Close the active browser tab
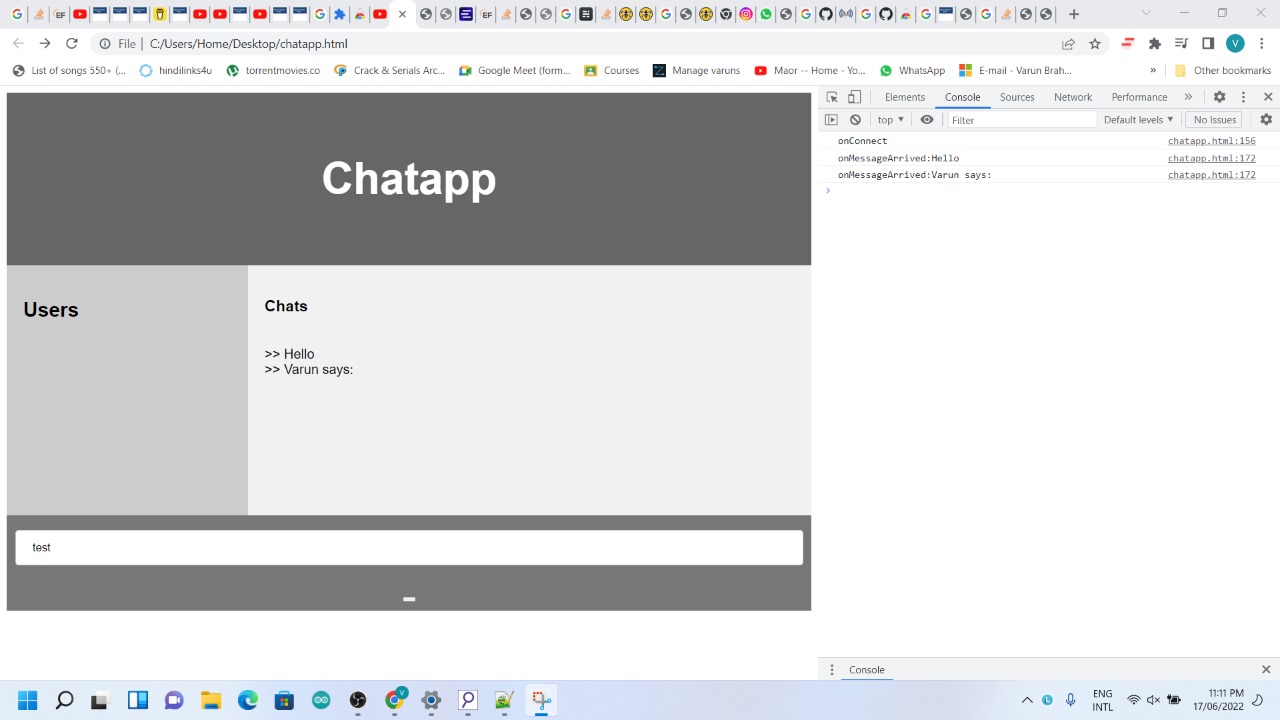The height and width of the screenshot is (720, 1280). coord(402,14)
